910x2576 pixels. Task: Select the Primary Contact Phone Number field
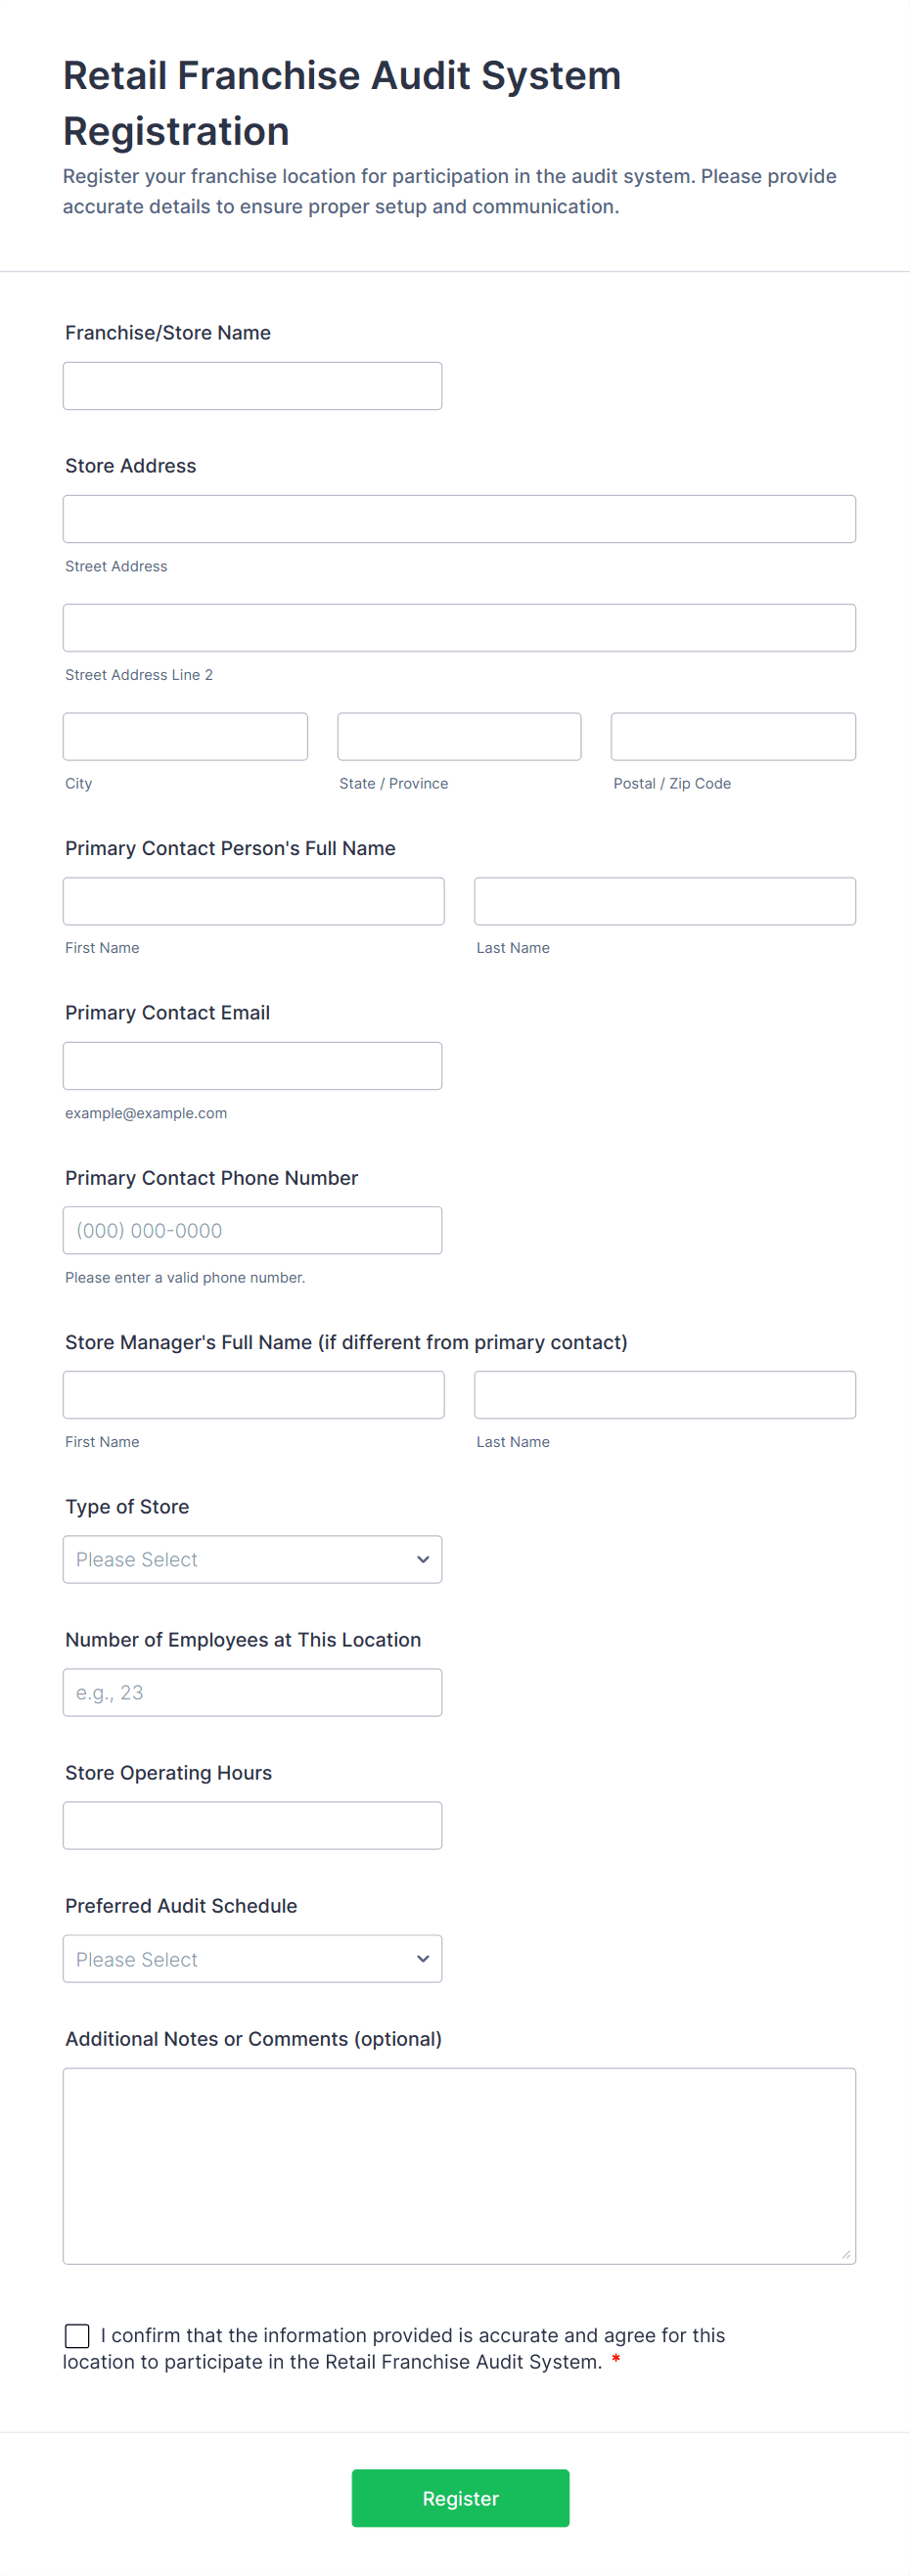coord(252,1230)
